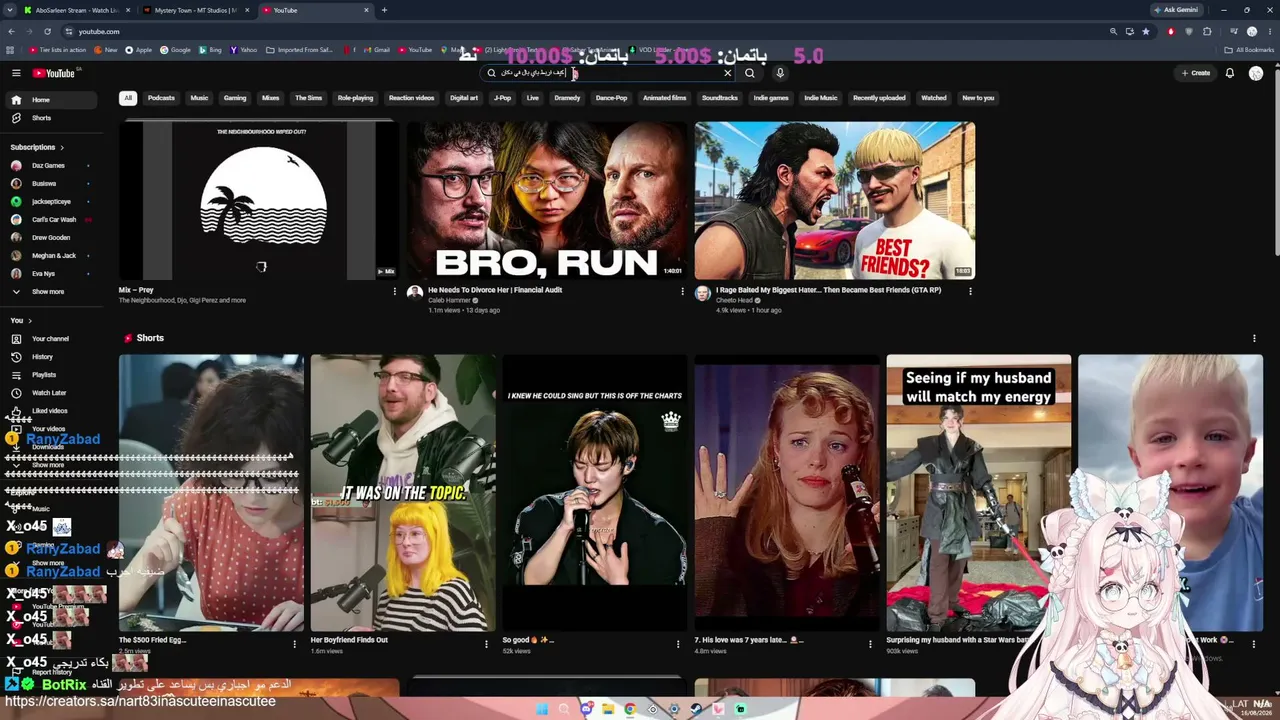Select the J-Pop filter chip
This screenshot has height=720, width=1280.
point(502,98)
